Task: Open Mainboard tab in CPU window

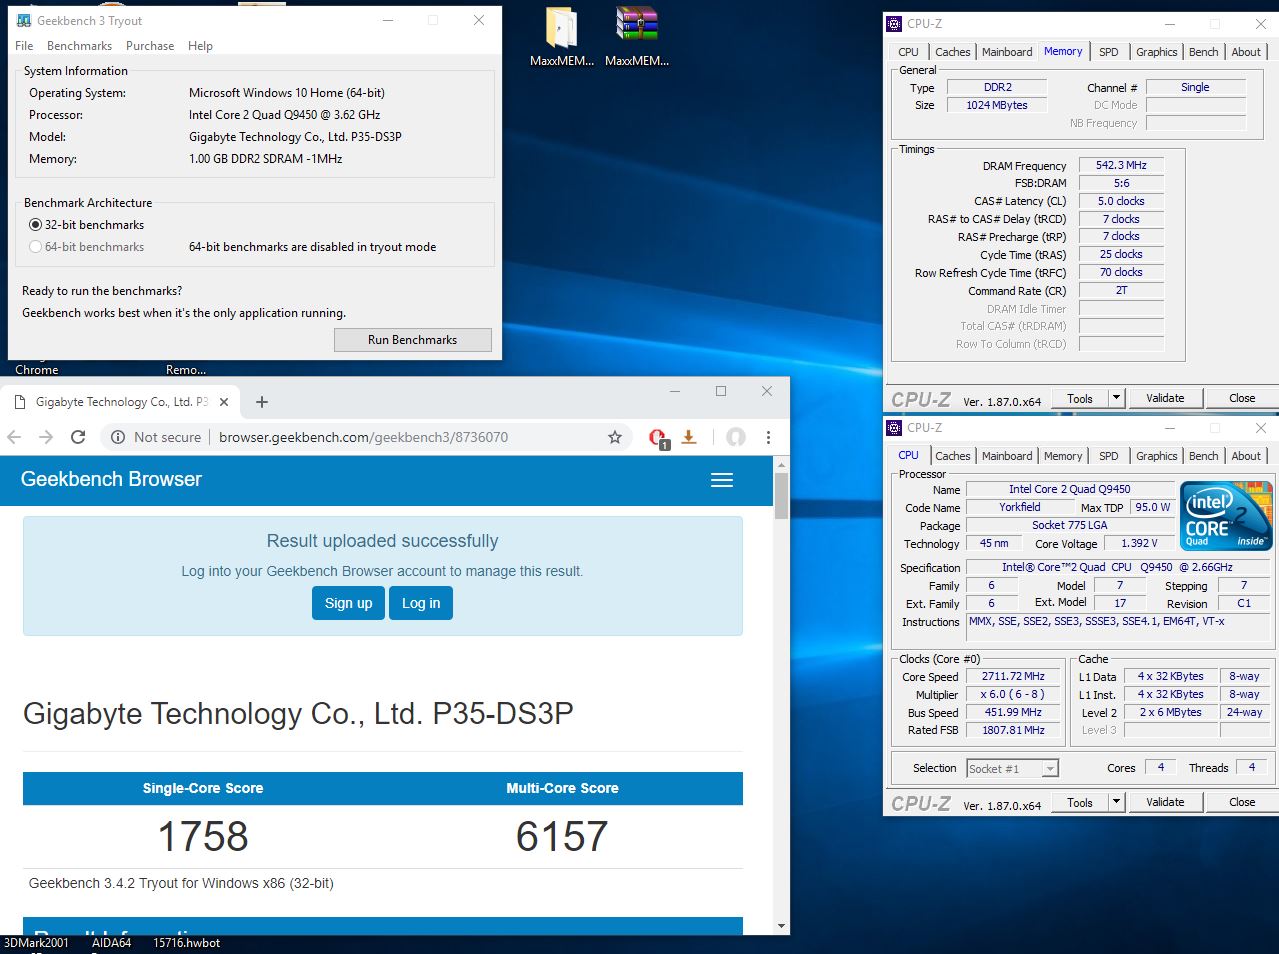Action: click(1007, 456)
